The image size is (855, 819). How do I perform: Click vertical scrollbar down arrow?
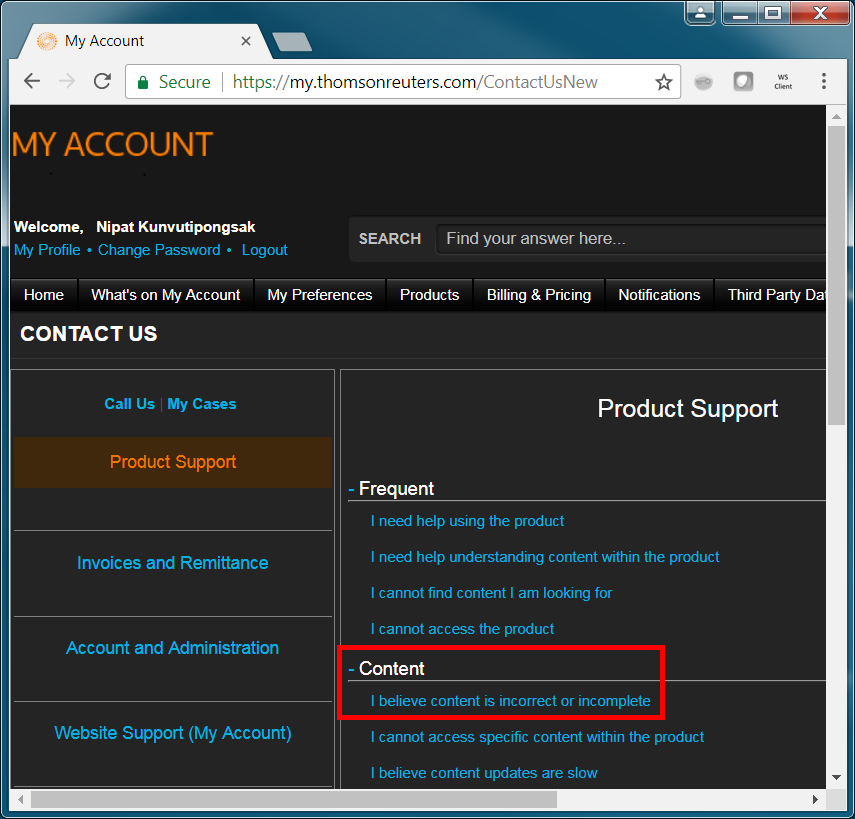(x=836, y=778)
